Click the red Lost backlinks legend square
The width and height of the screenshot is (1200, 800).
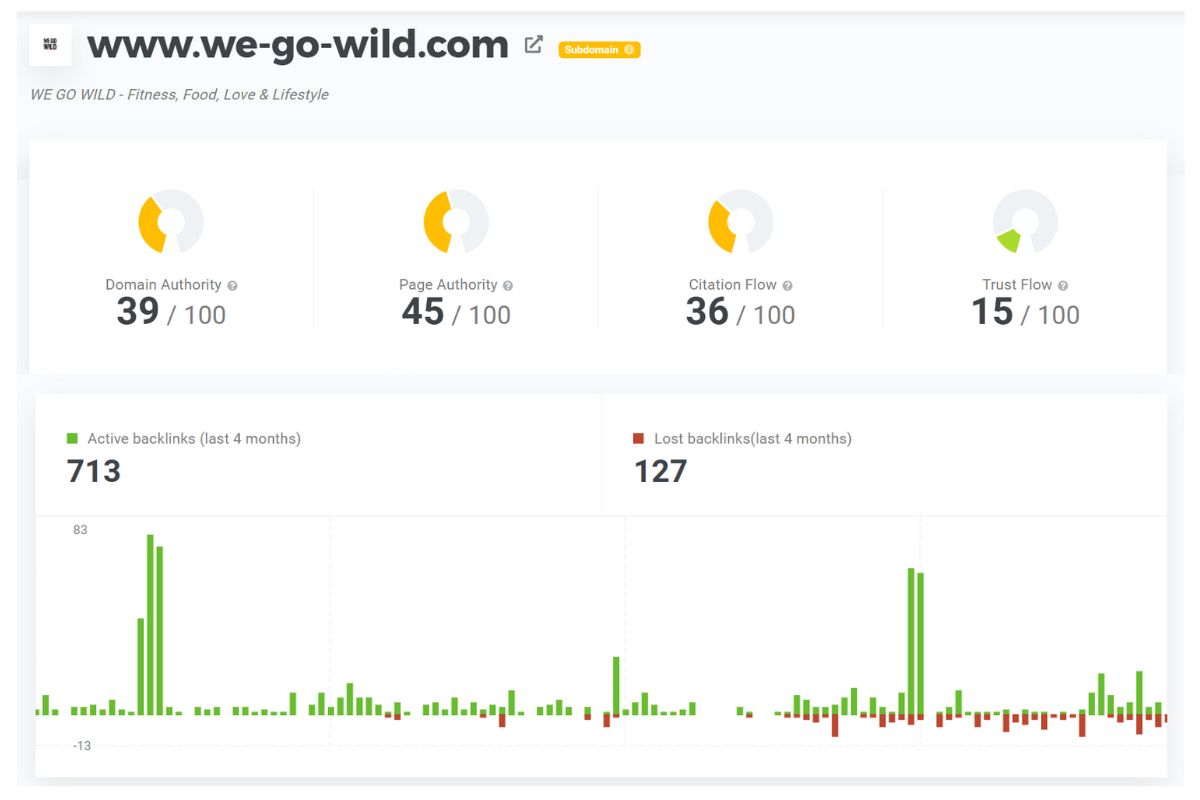639,438
